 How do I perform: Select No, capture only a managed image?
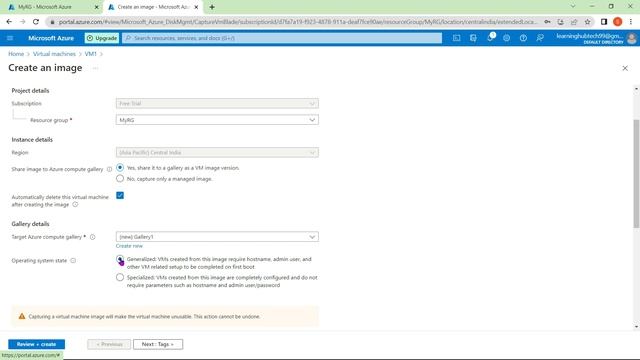click(120, 178)
